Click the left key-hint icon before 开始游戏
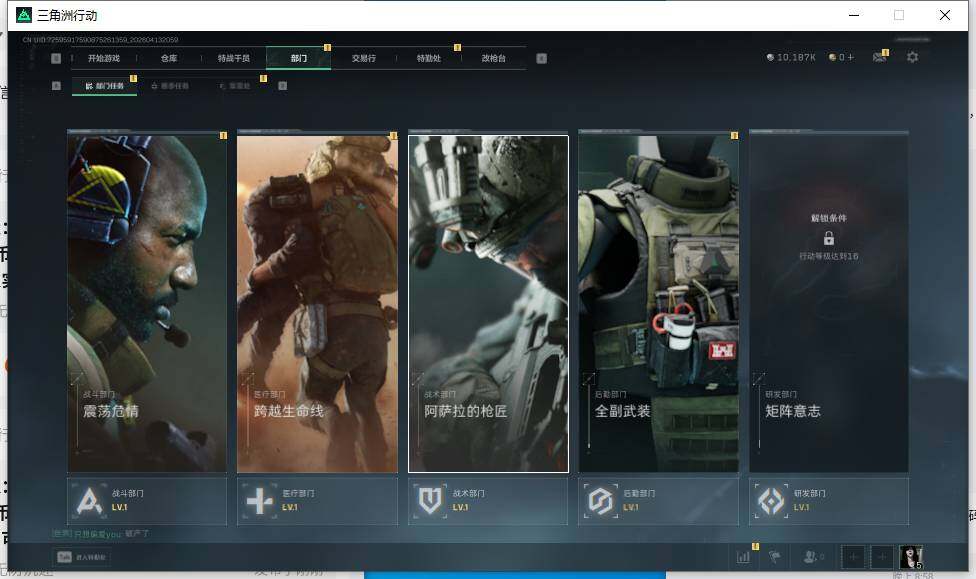This screenshot has height=579, width=976. (56, 59)
